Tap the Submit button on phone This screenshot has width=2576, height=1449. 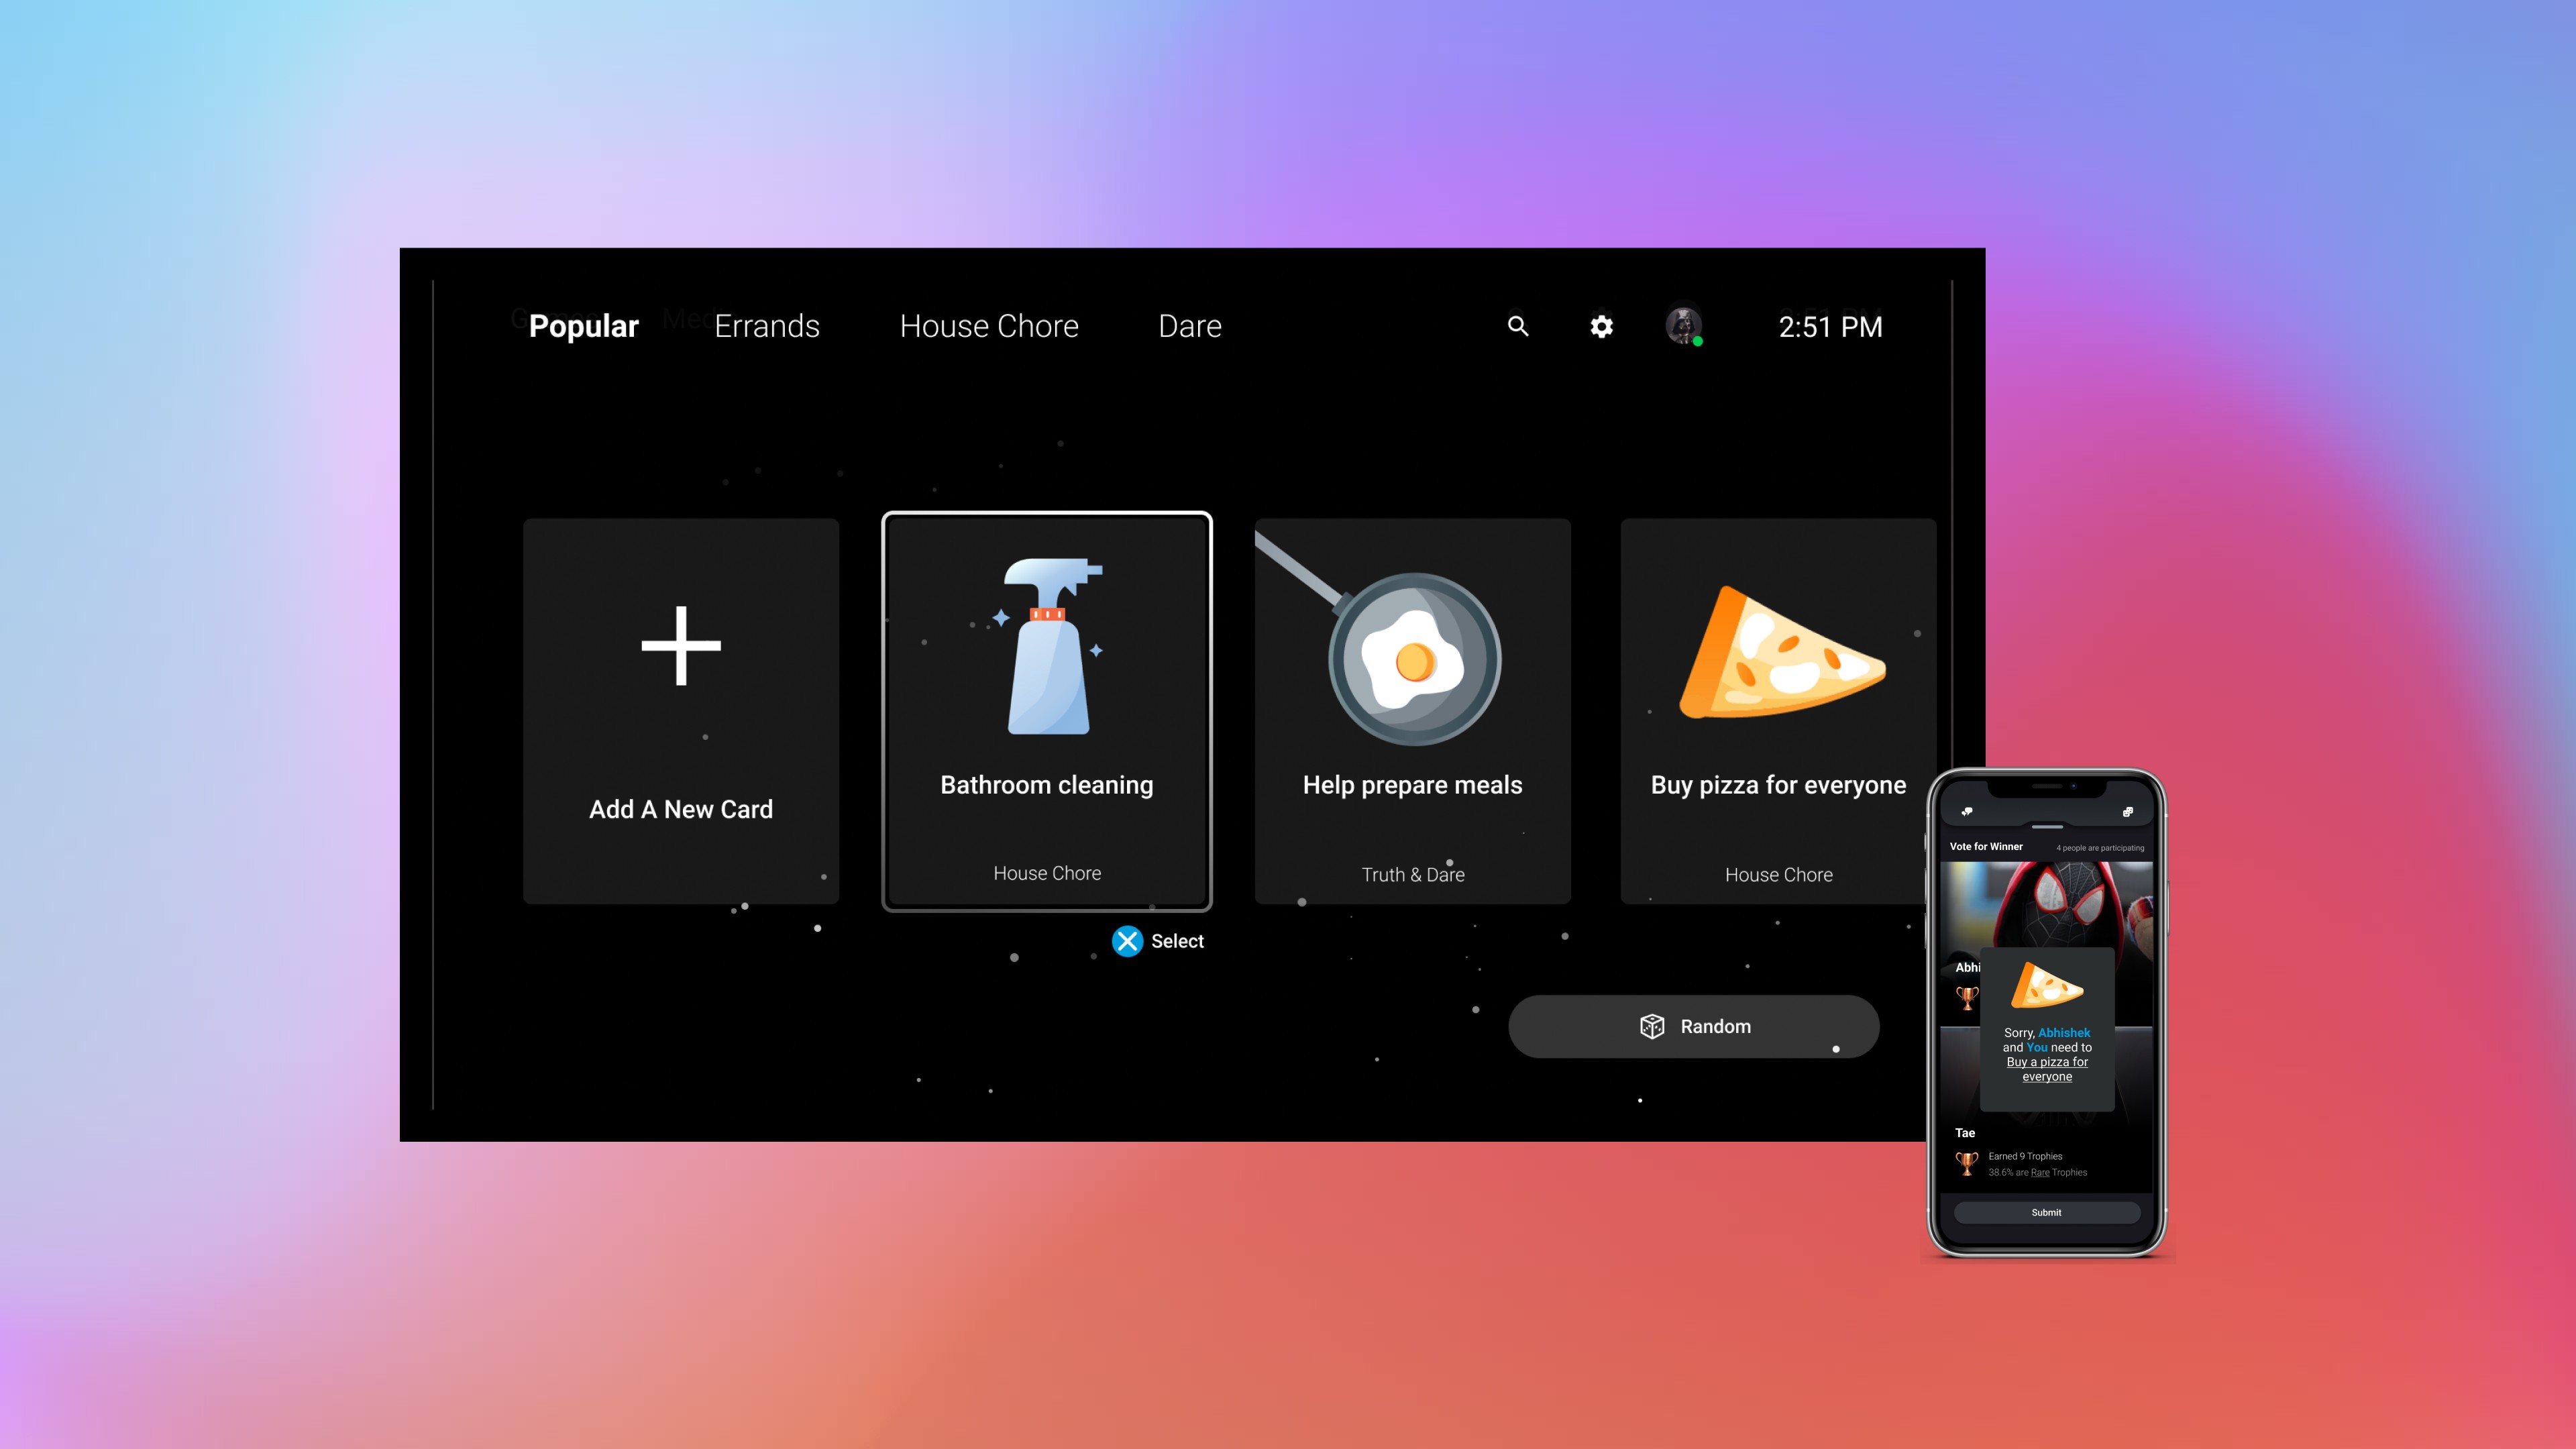pyautogui.click(x=2046, y=1212)
